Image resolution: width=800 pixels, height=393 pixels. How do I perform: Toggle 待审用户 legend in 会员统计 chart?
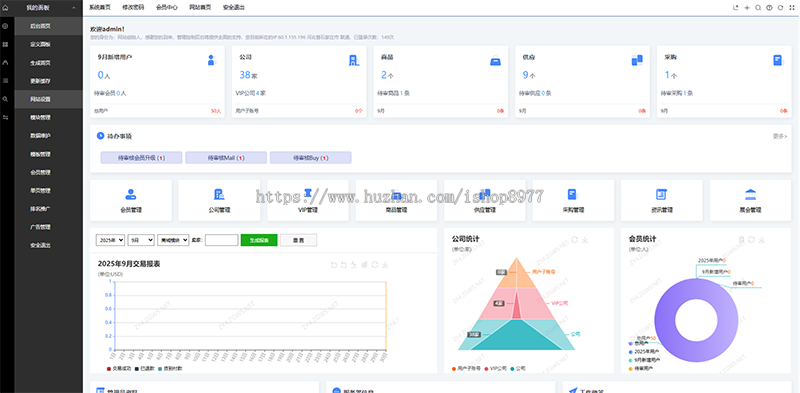pyautogui.click(x=640, y=368)
